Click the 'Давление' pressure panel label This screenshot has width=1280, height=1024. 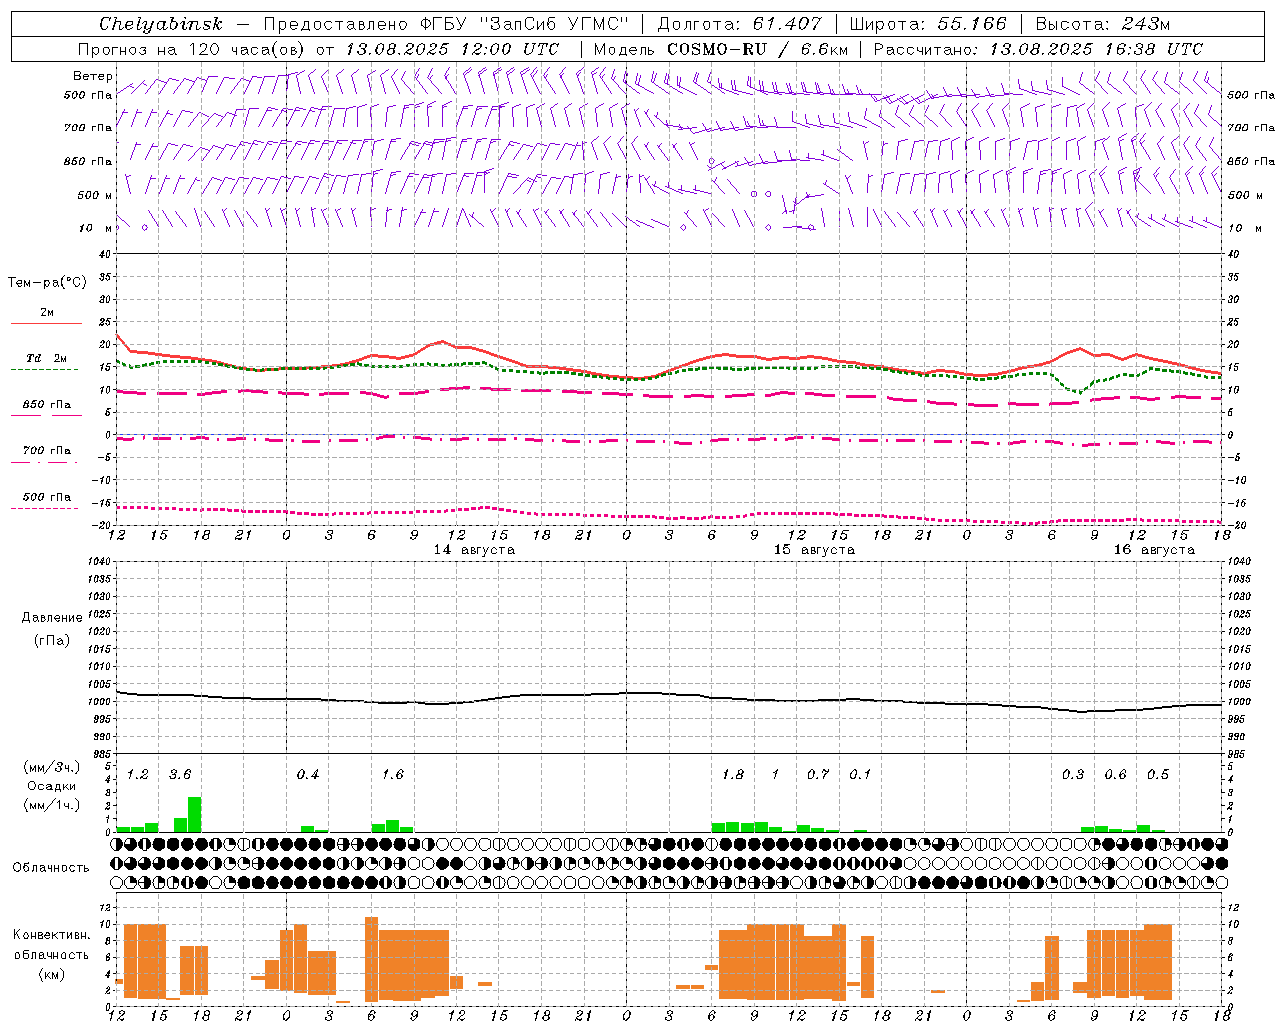pos(52,618)
